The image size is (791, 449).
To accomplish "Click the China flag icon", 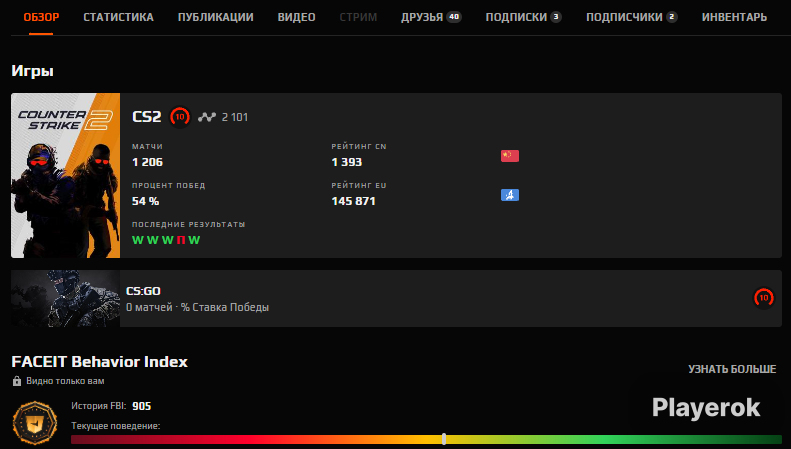I will tap(510, 156).
